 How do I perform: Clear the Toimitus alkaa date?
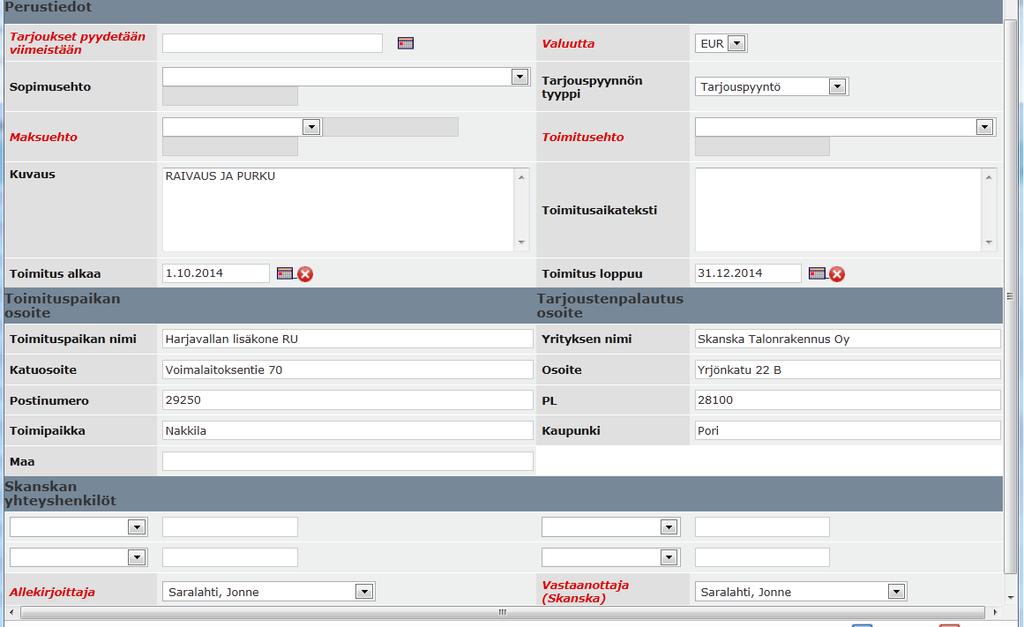tap(305, 274)
